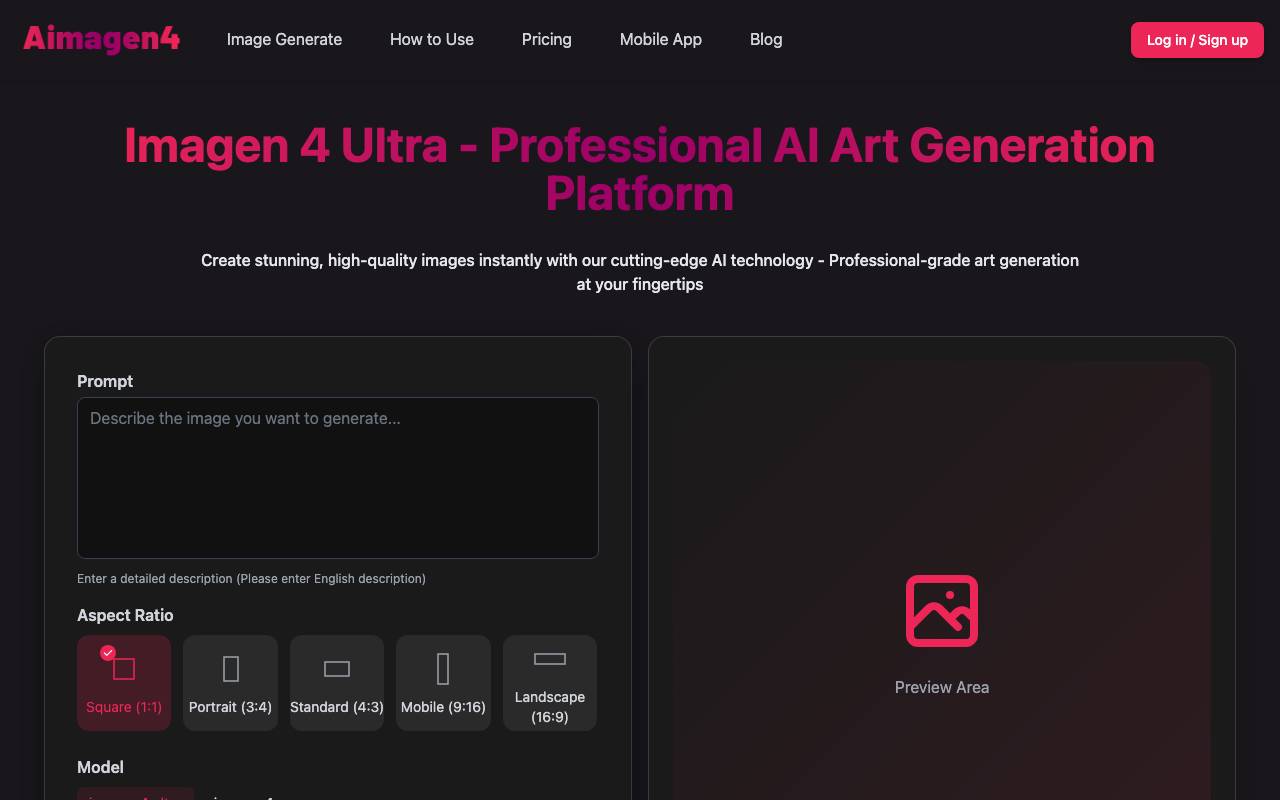This screenshot has width=1280, height=800.
Task: Click the "Enter a detailed description" helper text
Action: pyautogui.click(x=251, y=578)
